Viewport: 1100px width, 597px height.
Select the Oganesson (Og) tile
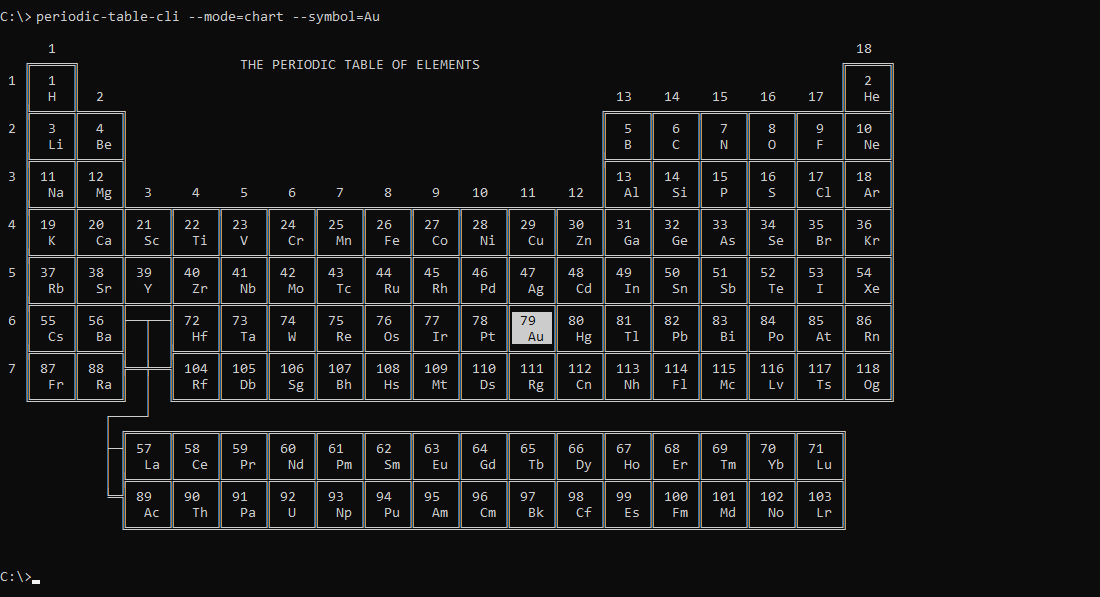pos(868,376)
